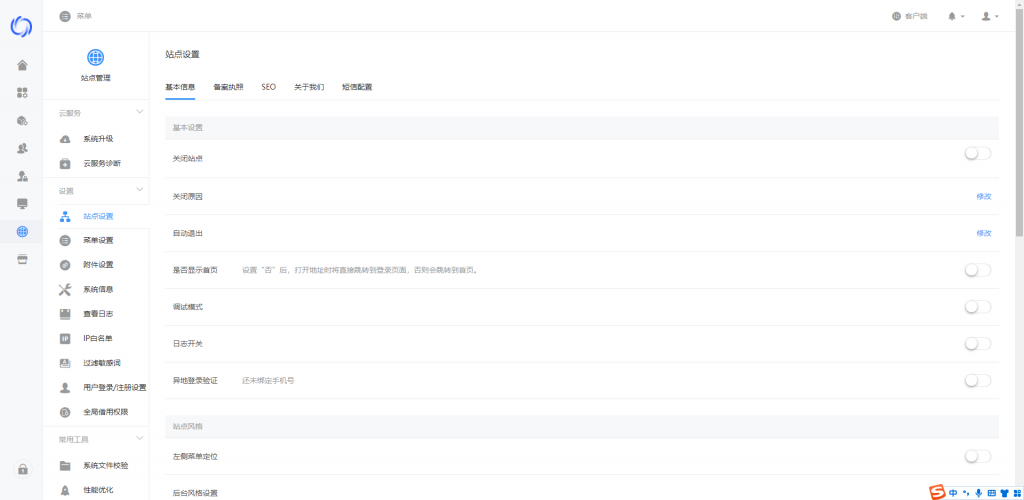The width and height of the screenshot is (1024, 500).
Task: Click 修改 link for 关闭原因
Action: pos(983,196)
